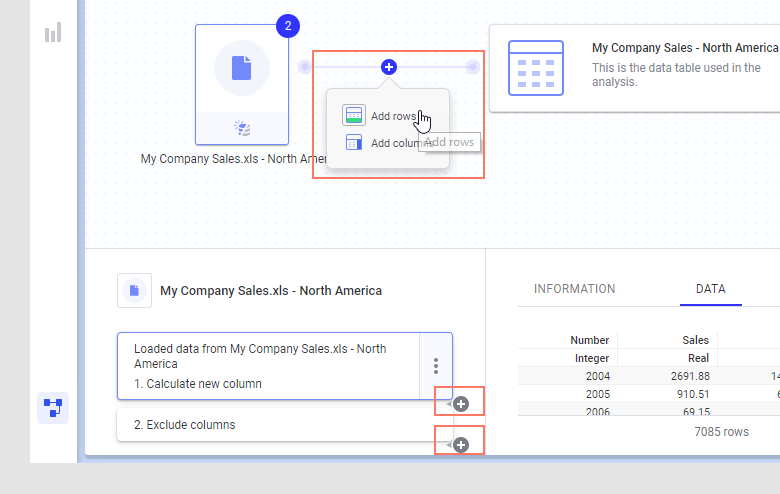Choose Add columns in popup menu

point(392,143)
